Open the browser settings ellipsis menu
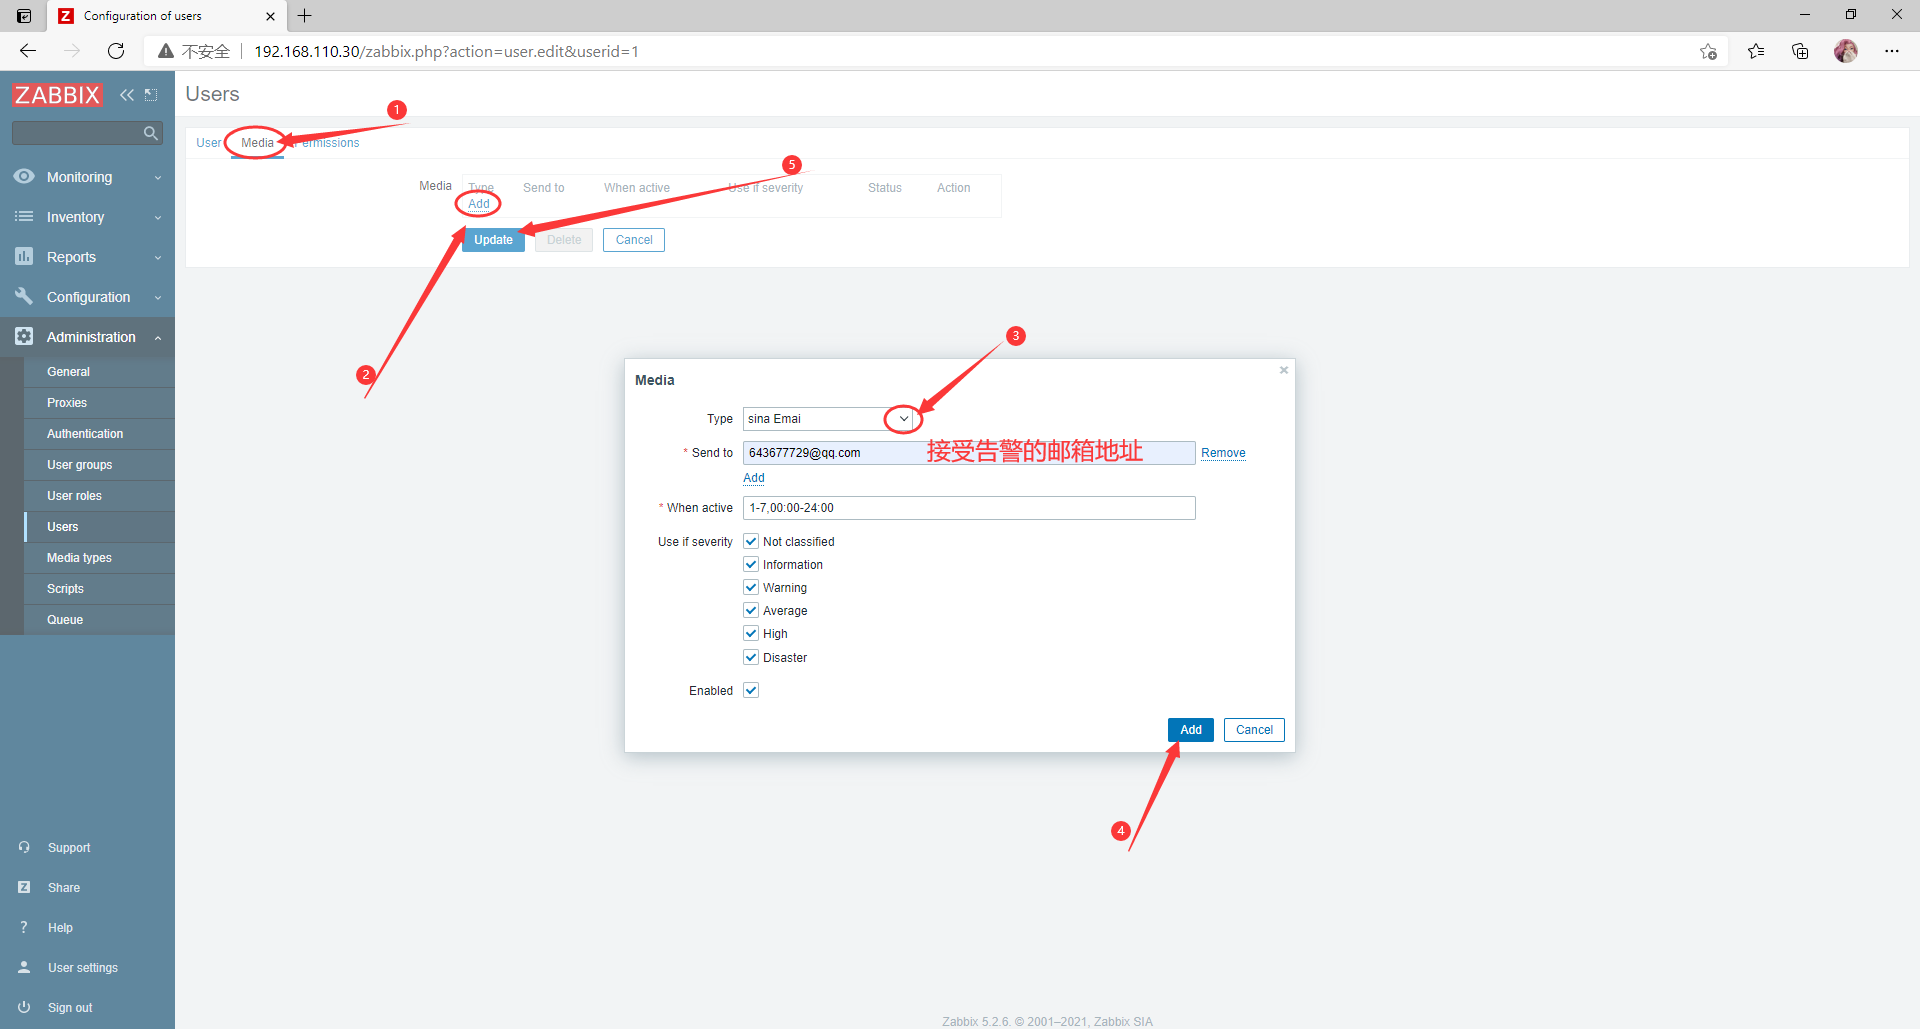The height and width of the screenshot is (1029, 1920). [1892, 51]
